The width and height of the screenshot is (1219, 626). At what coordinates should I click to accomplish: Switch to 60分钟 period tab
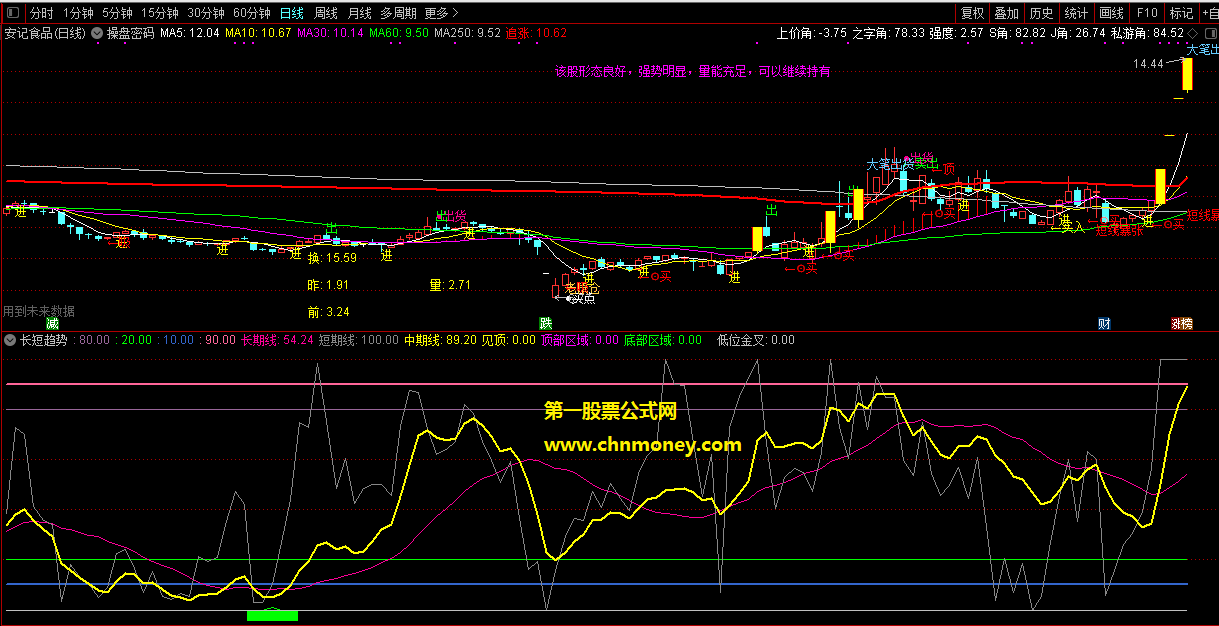click(251, 13)
